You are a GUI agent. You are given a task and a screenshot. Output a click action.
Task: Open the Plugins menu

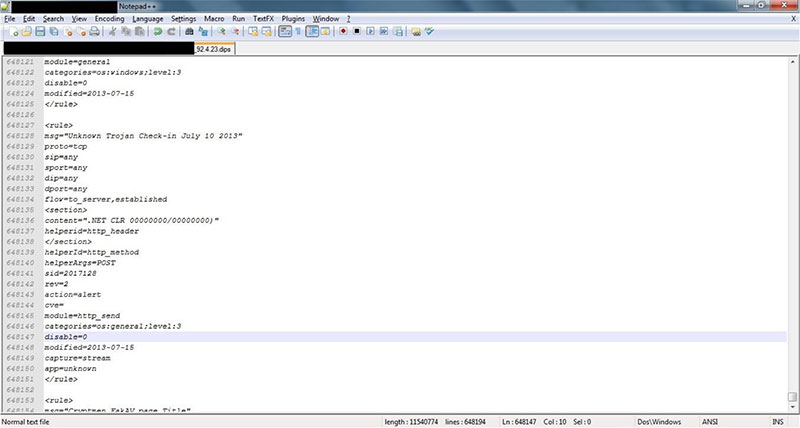(293, 18)
